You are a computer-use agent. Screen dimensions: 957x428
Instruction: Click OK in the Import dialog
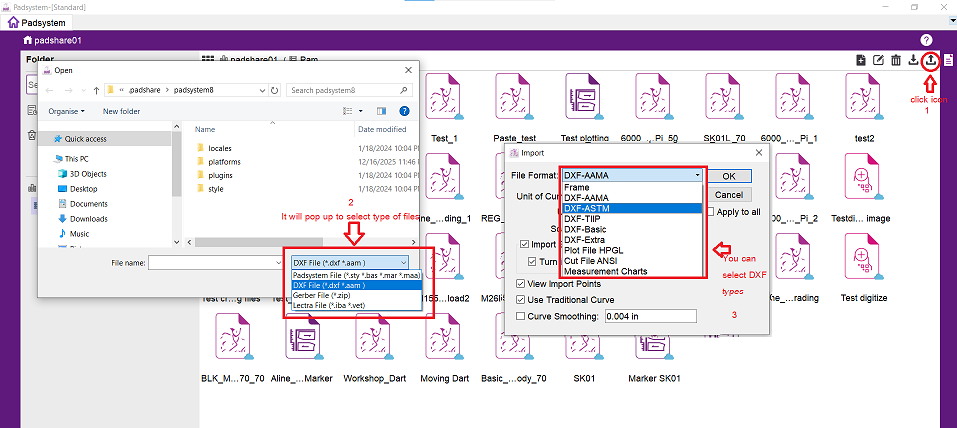(x=729, y=176)
